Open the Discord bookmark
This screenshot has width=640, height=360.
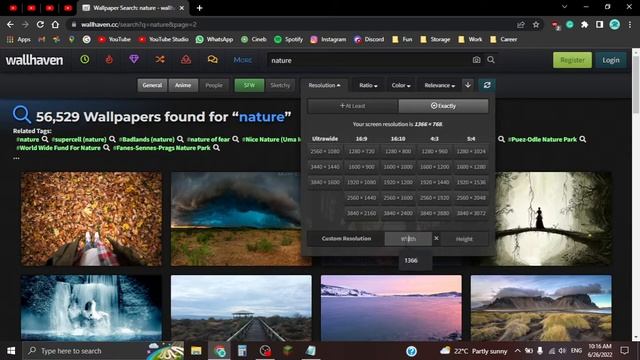(369, 39)
